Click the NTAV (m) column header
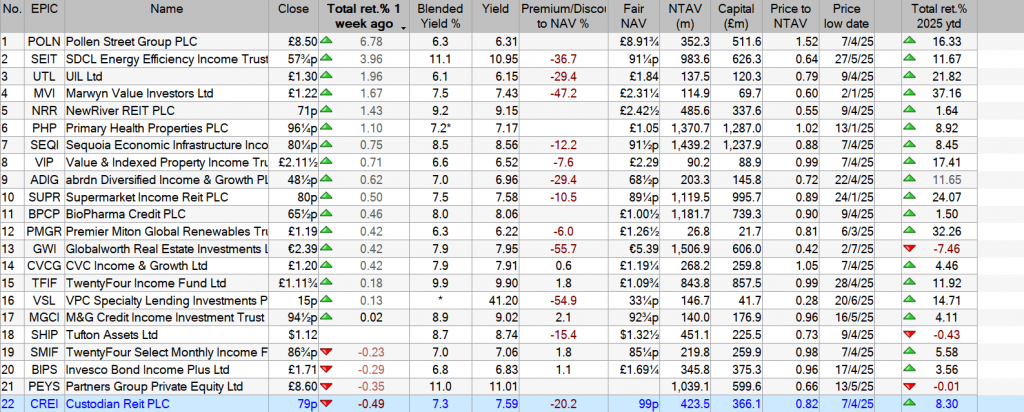 684,16
